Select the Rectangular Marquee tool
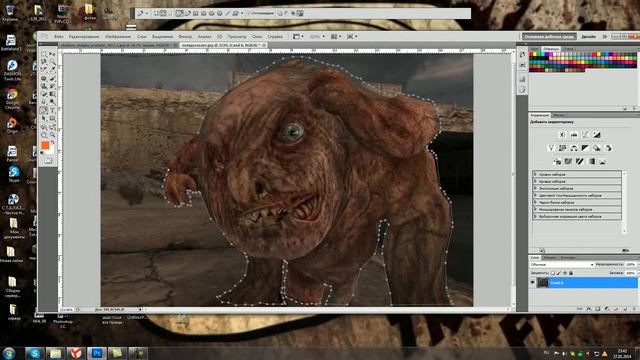640x360 pixels. click(x=44, y=54)
